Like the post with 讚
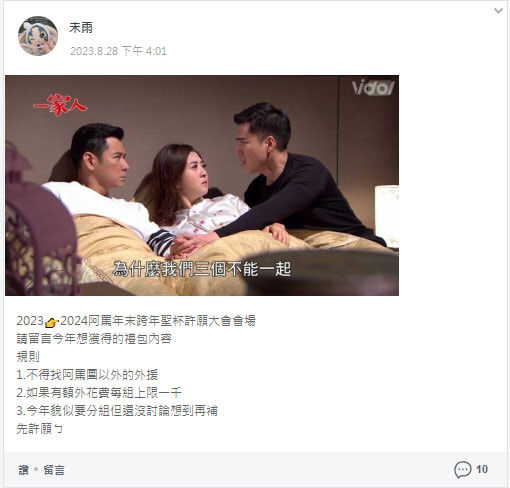Image resolution: width=510 pixels, height=488 pixels. pos(24,470)
